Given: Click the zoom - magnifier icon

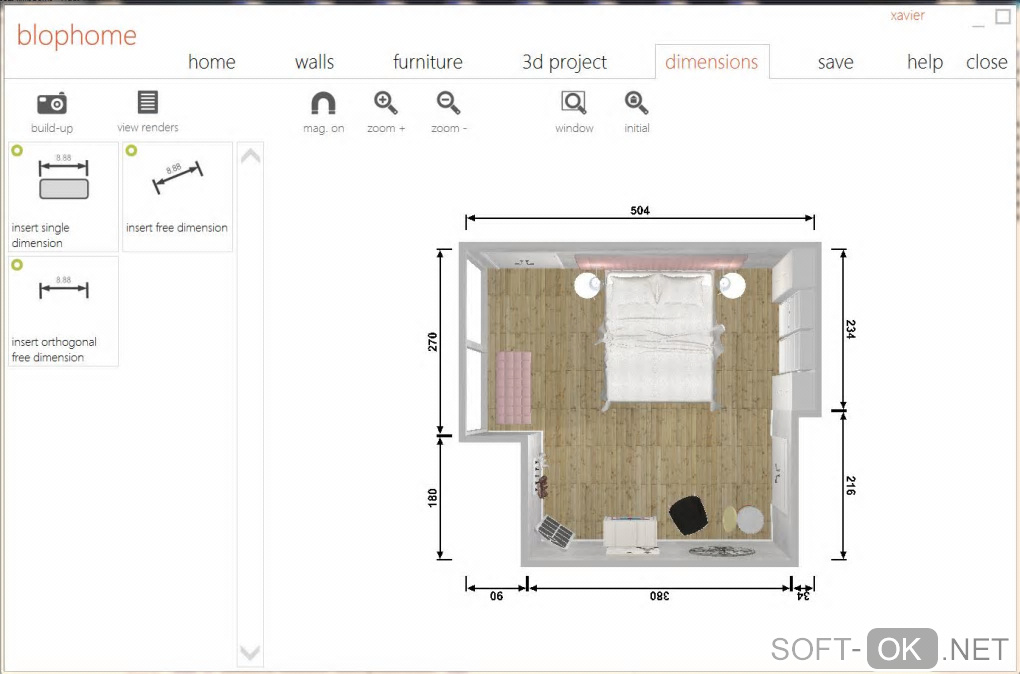Looking at the screenshot, I should tap(448, 103).
